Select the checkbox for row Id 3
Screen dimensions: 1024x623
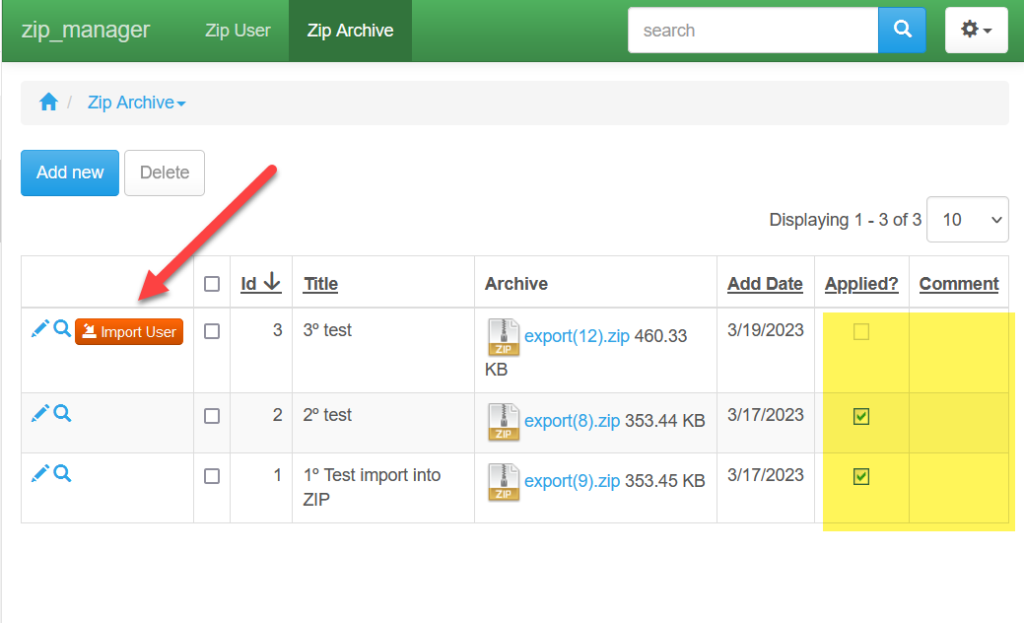tap(211, 332)
